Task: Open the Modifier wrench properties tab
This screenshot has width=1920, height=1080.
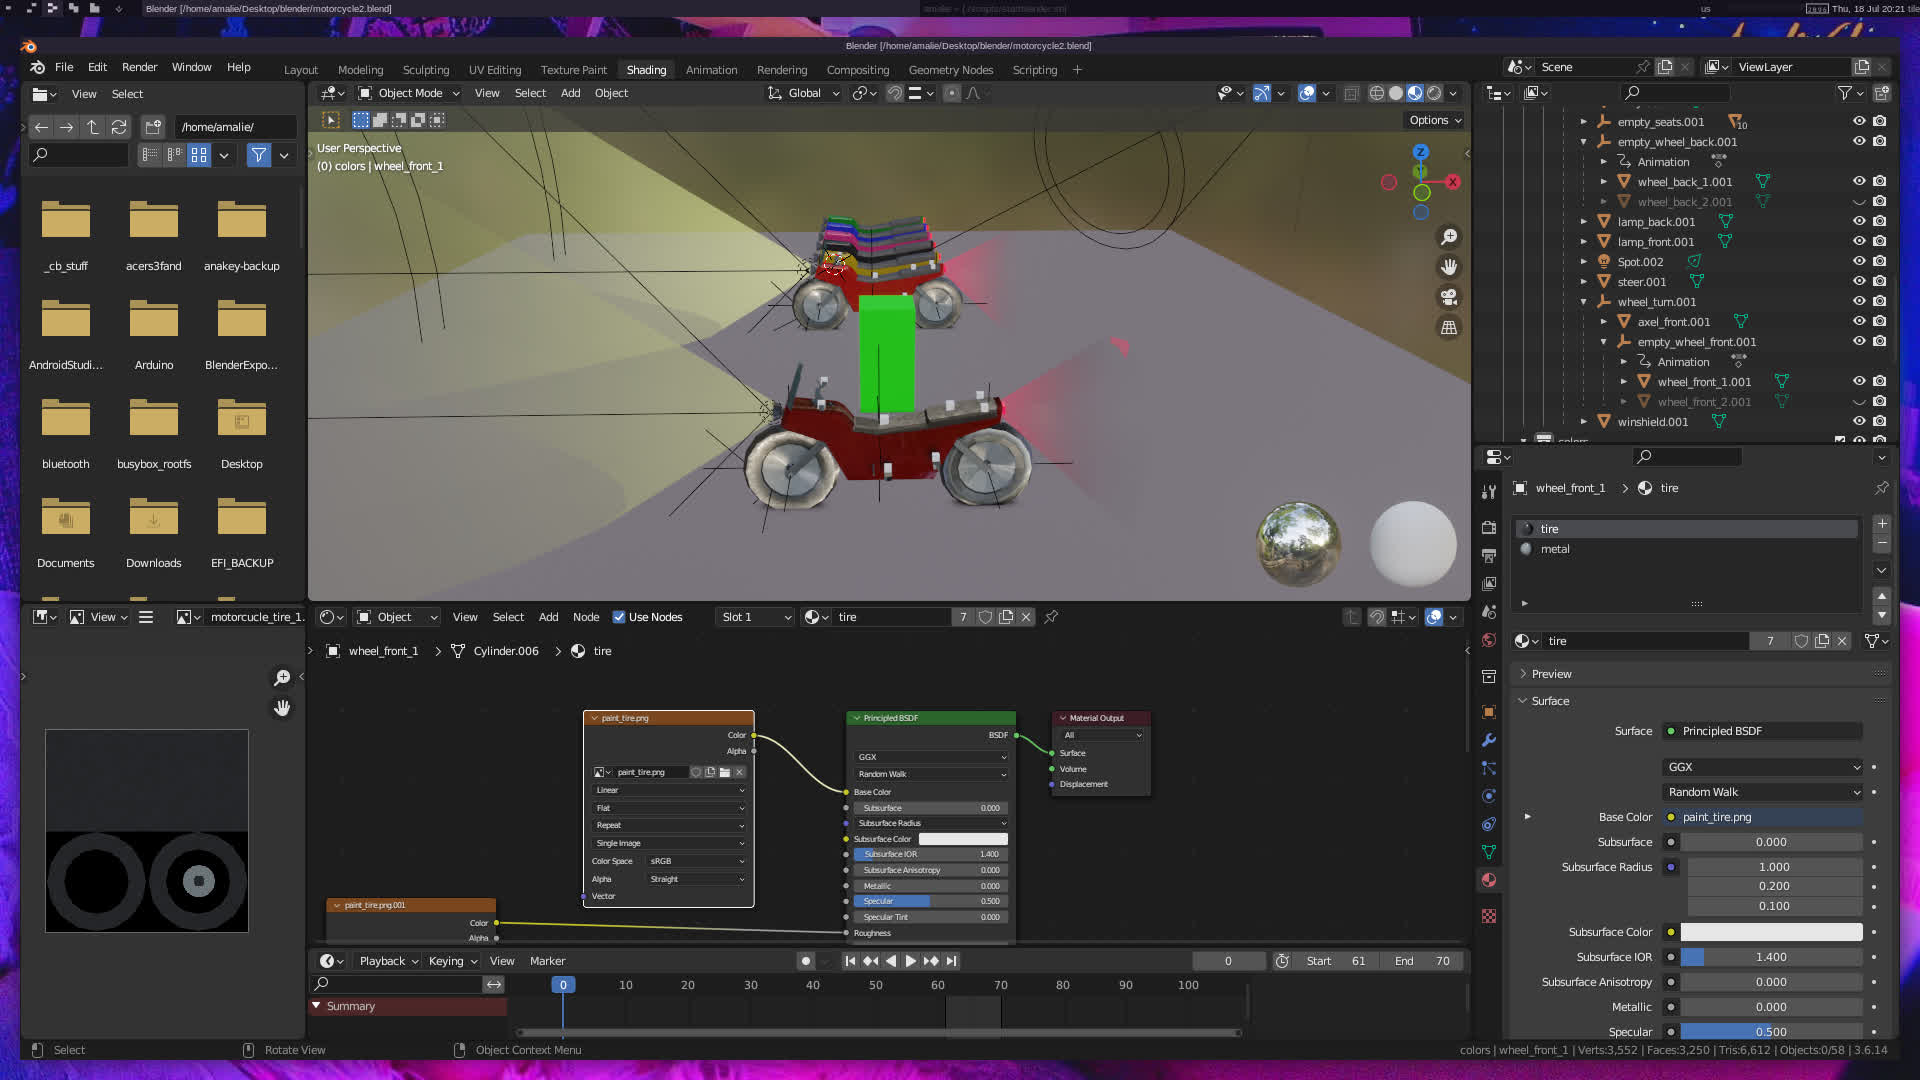Action: [1489, 740]
